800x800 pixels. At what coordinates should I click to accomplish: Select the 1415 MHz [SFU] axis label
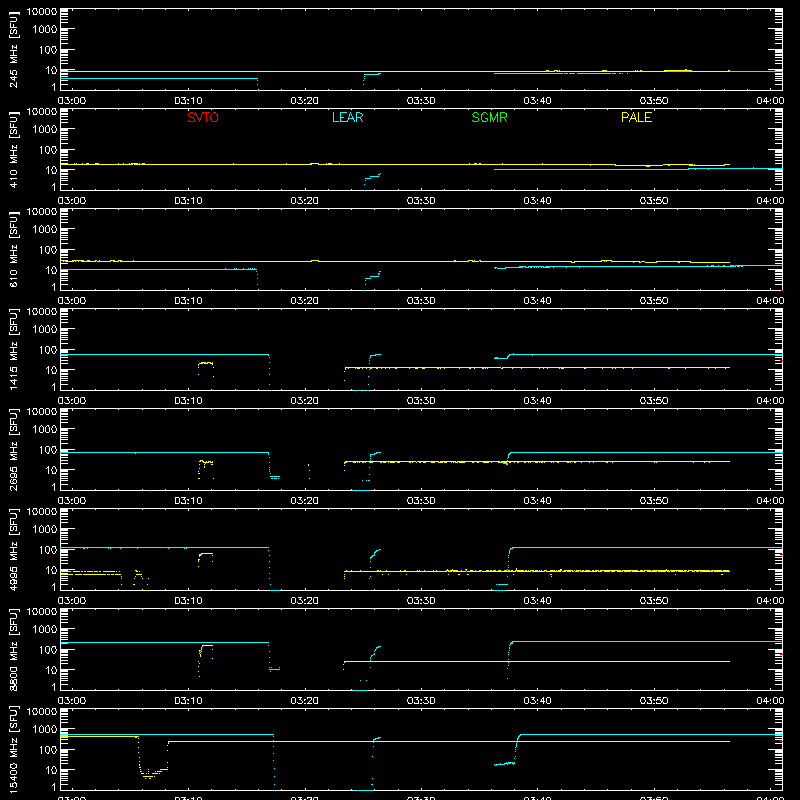(x=14, y=349)
